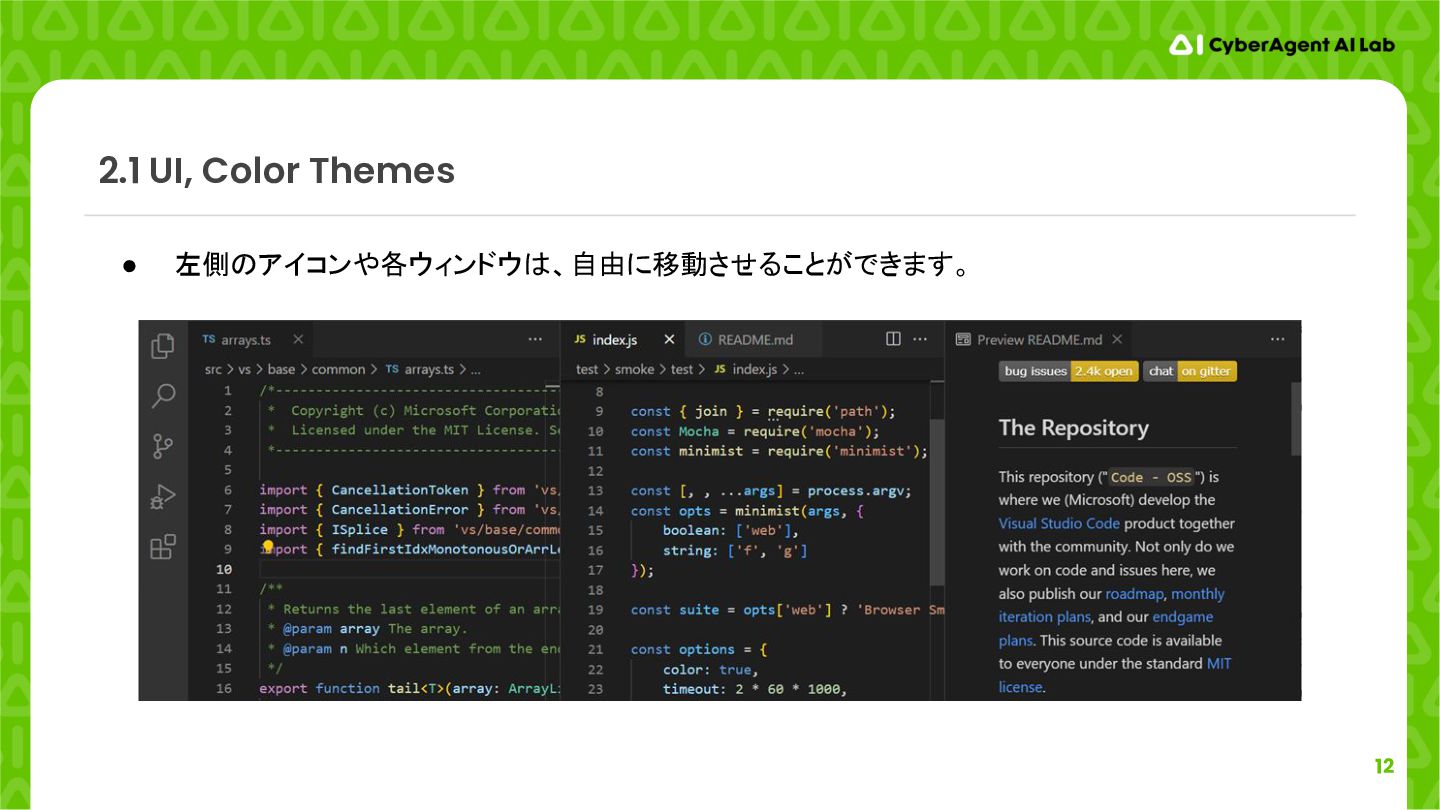Open the Visual Studio Code link in preview
Image resolution: width=1440 pixels, height=810 pixels.
pos(1059,524)
